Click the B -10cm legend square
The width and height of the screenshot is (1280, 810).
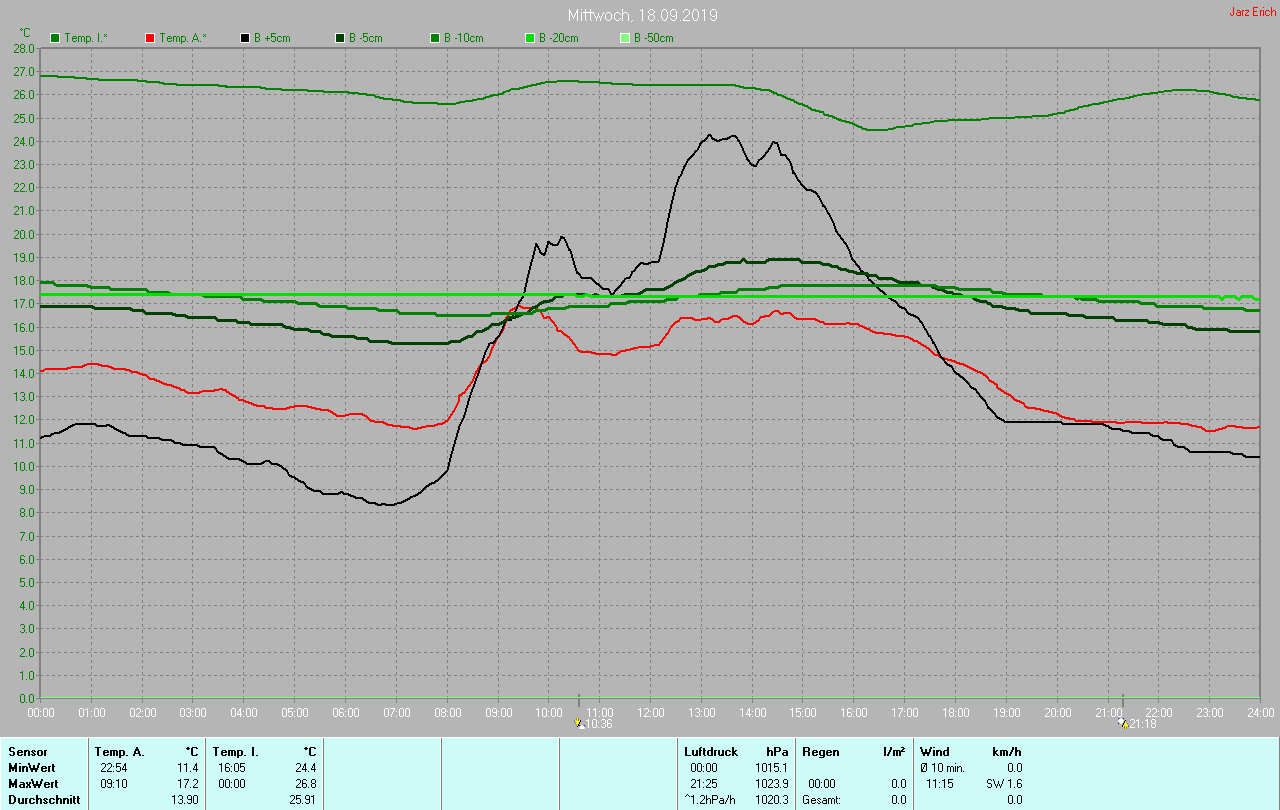pos(435,38)
